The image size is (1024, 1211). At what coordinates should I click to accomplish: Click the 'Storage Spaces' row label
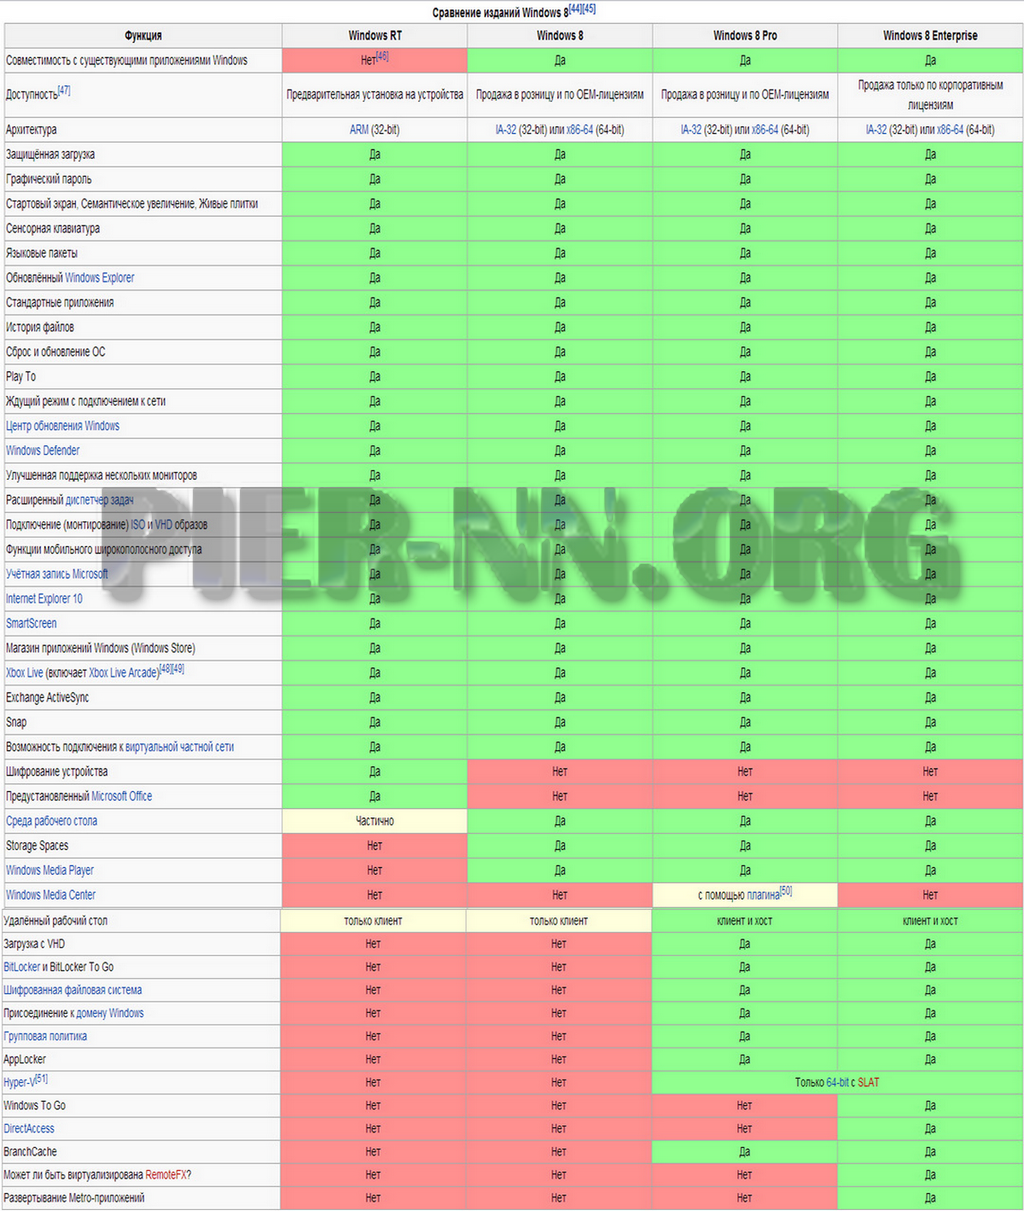coord(37,846)
